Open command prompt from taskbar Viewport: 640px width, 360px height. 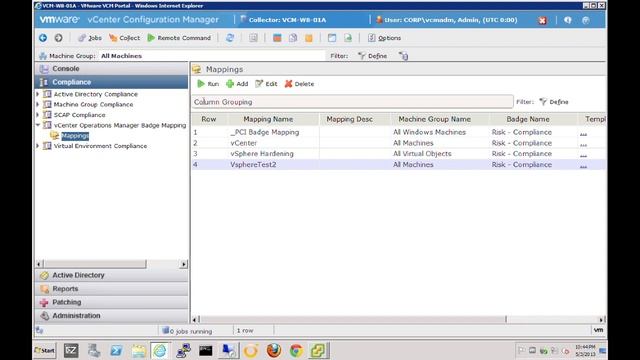(205, 350)
